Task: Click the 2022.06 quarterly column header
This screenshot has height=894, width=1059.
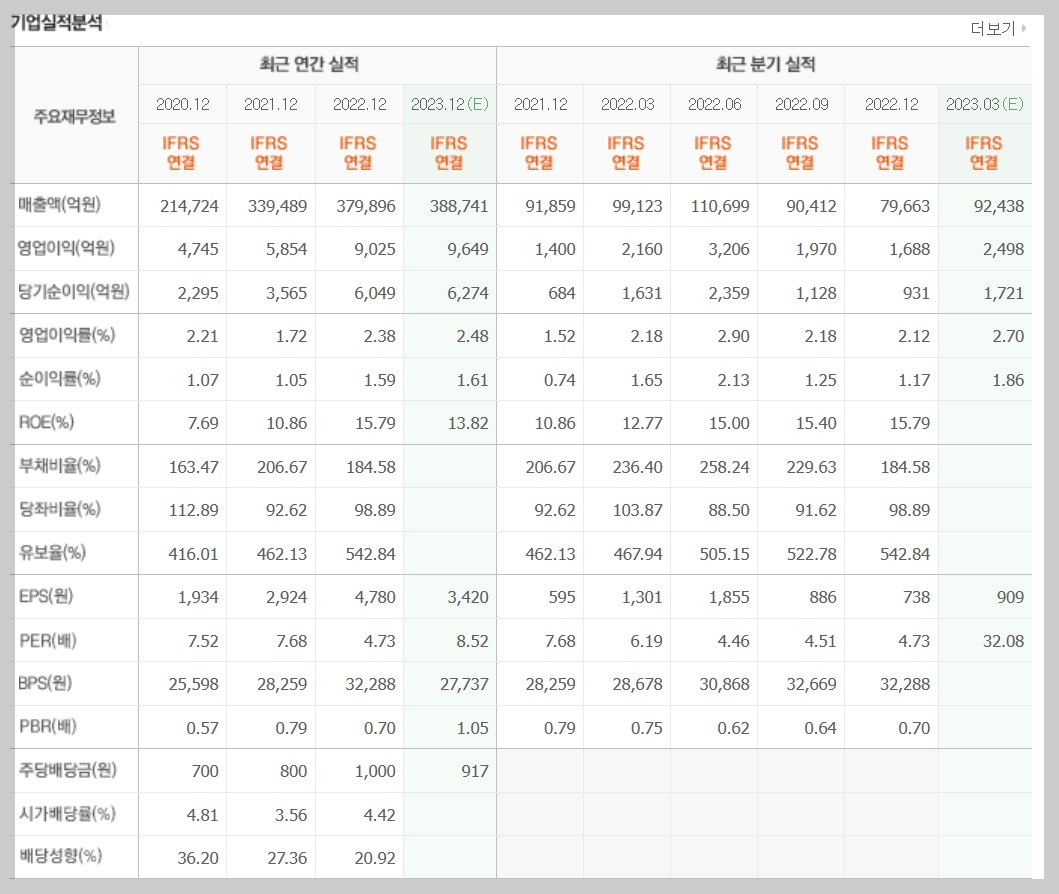Action: [x=715, y=105]
